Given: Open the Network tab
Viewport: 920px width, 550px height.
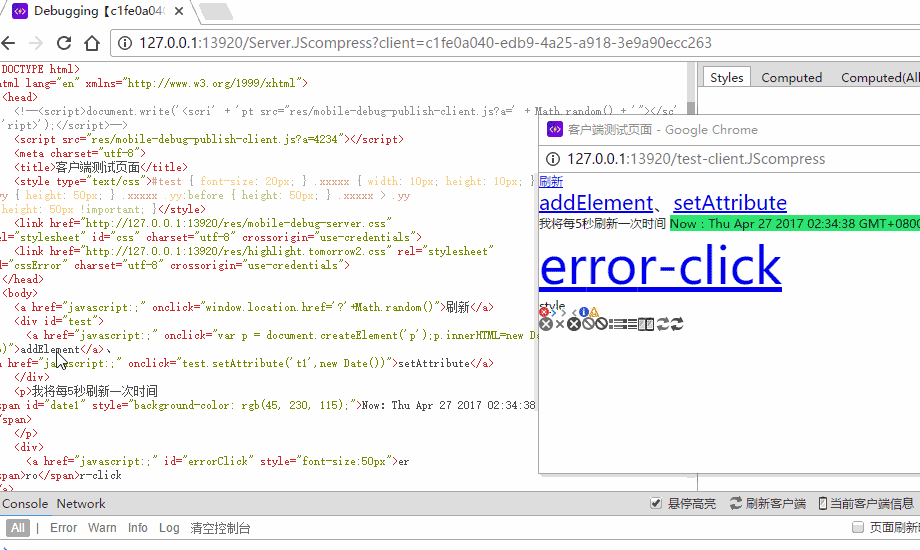Looking at the screenshot, I should coord(81,504).
